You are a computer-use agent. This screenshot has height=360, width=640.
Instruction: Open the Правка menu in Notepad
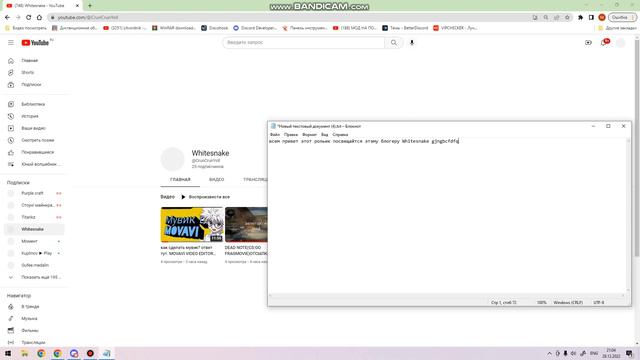(x=291, y=134)
